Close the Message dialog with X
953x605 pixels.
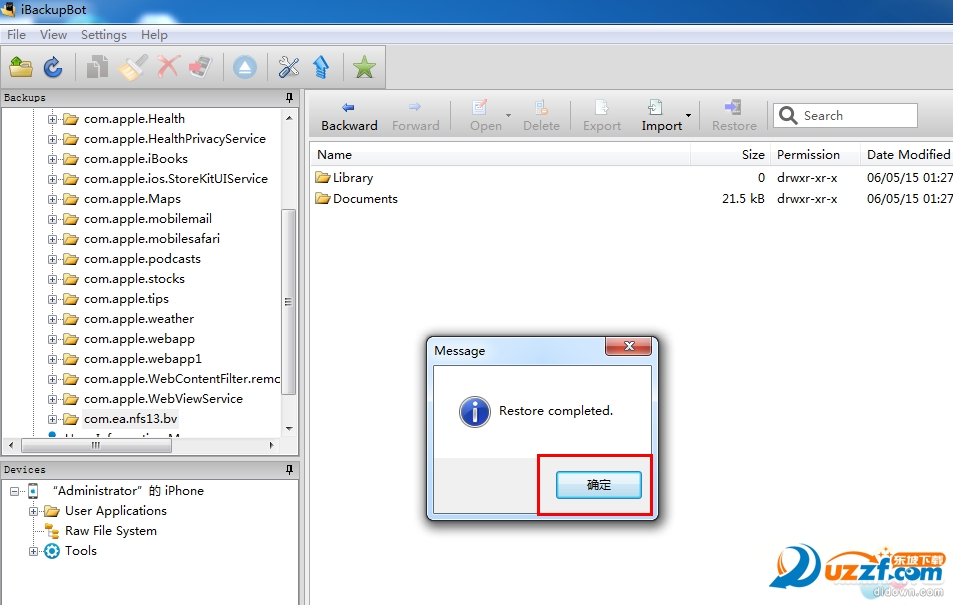[x=628, y=346]
